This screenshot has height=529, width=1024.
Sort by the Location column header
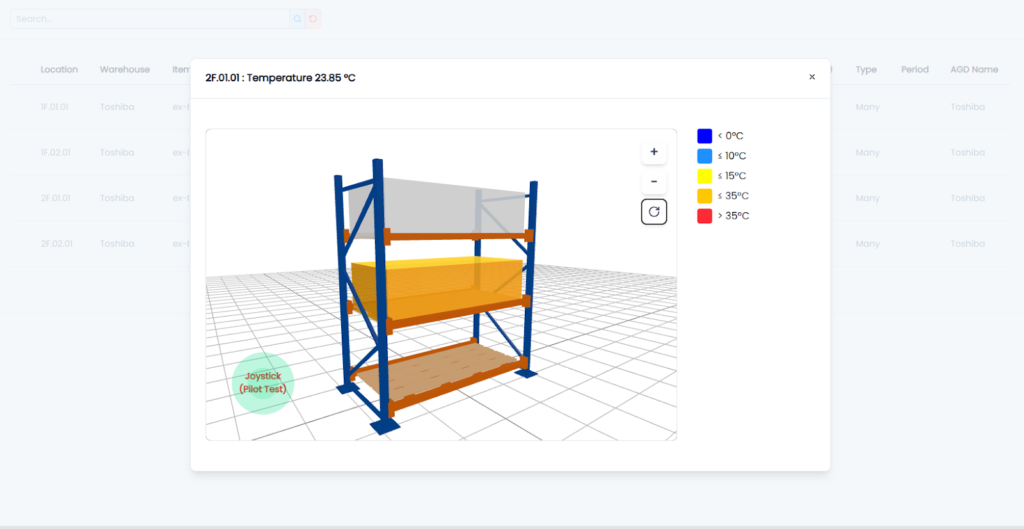[x=59, y=70]
